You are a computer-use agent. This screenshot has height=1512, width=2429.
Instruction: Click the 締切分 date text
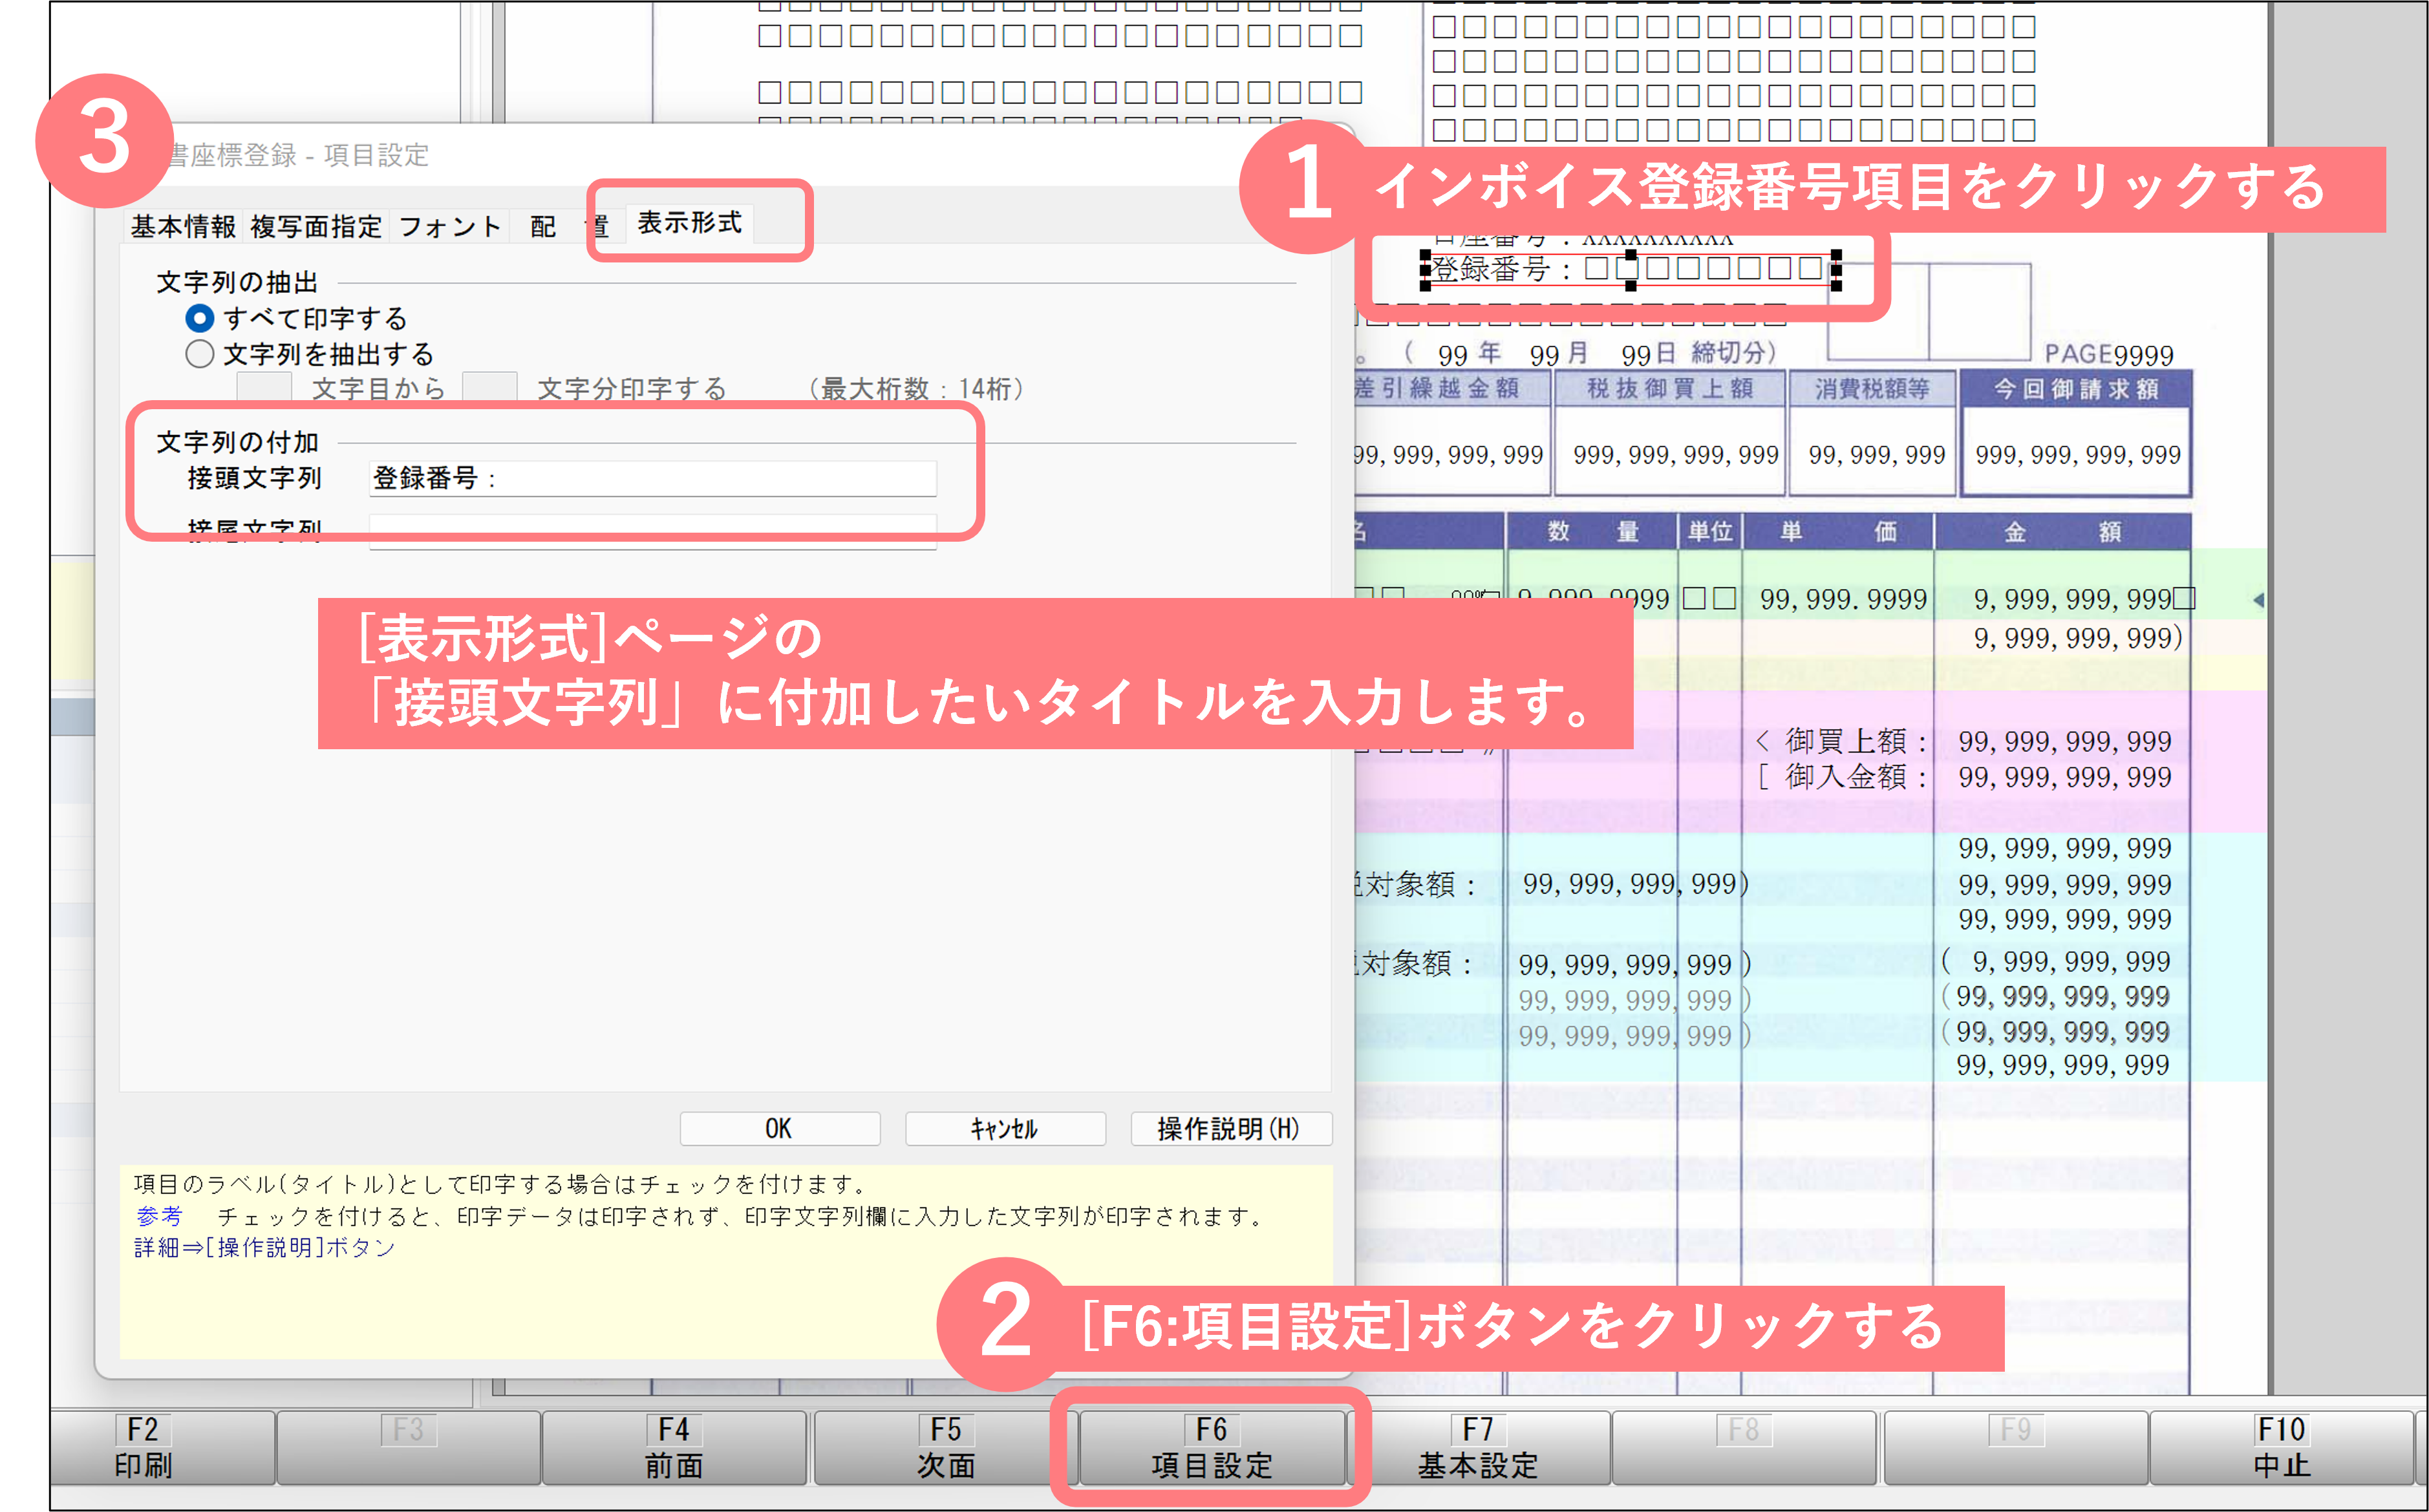[x=1733, y=353]
